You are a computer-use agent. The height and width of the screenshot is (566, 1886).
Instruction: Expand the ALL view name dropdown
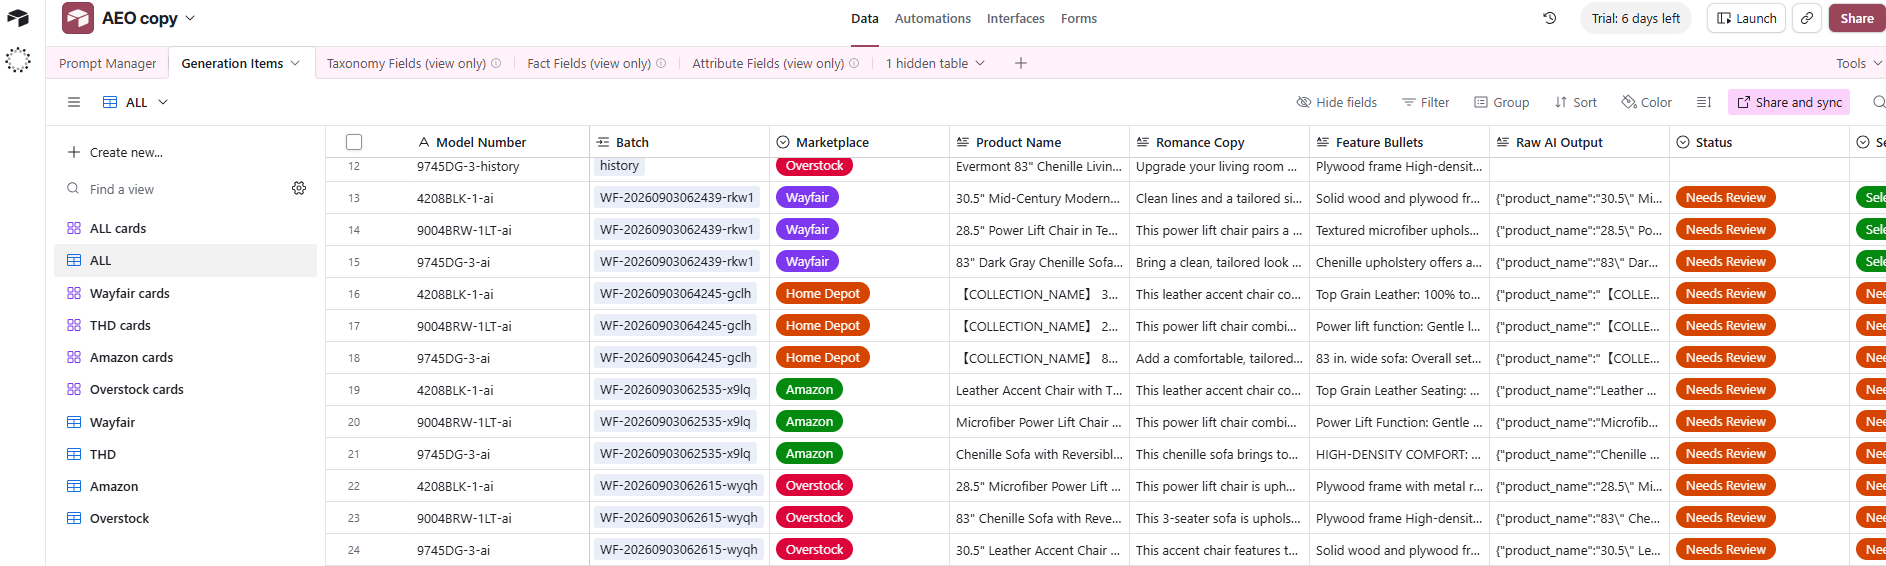tap(163, 102)
